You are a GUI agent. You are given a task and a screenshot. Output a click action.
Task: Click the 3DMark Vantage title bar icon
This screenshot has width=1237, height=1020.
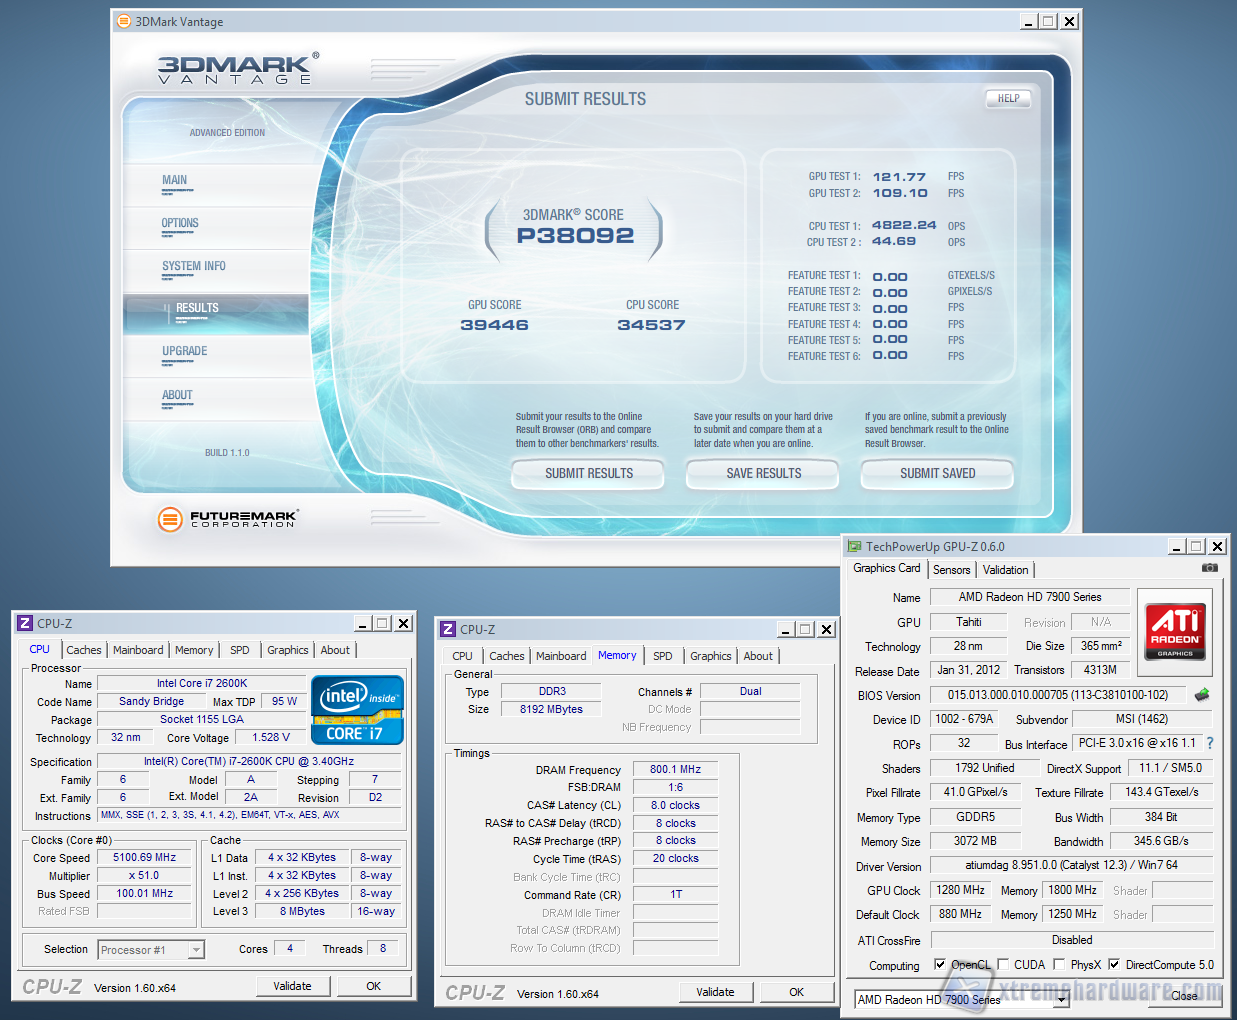click(124, 21)
